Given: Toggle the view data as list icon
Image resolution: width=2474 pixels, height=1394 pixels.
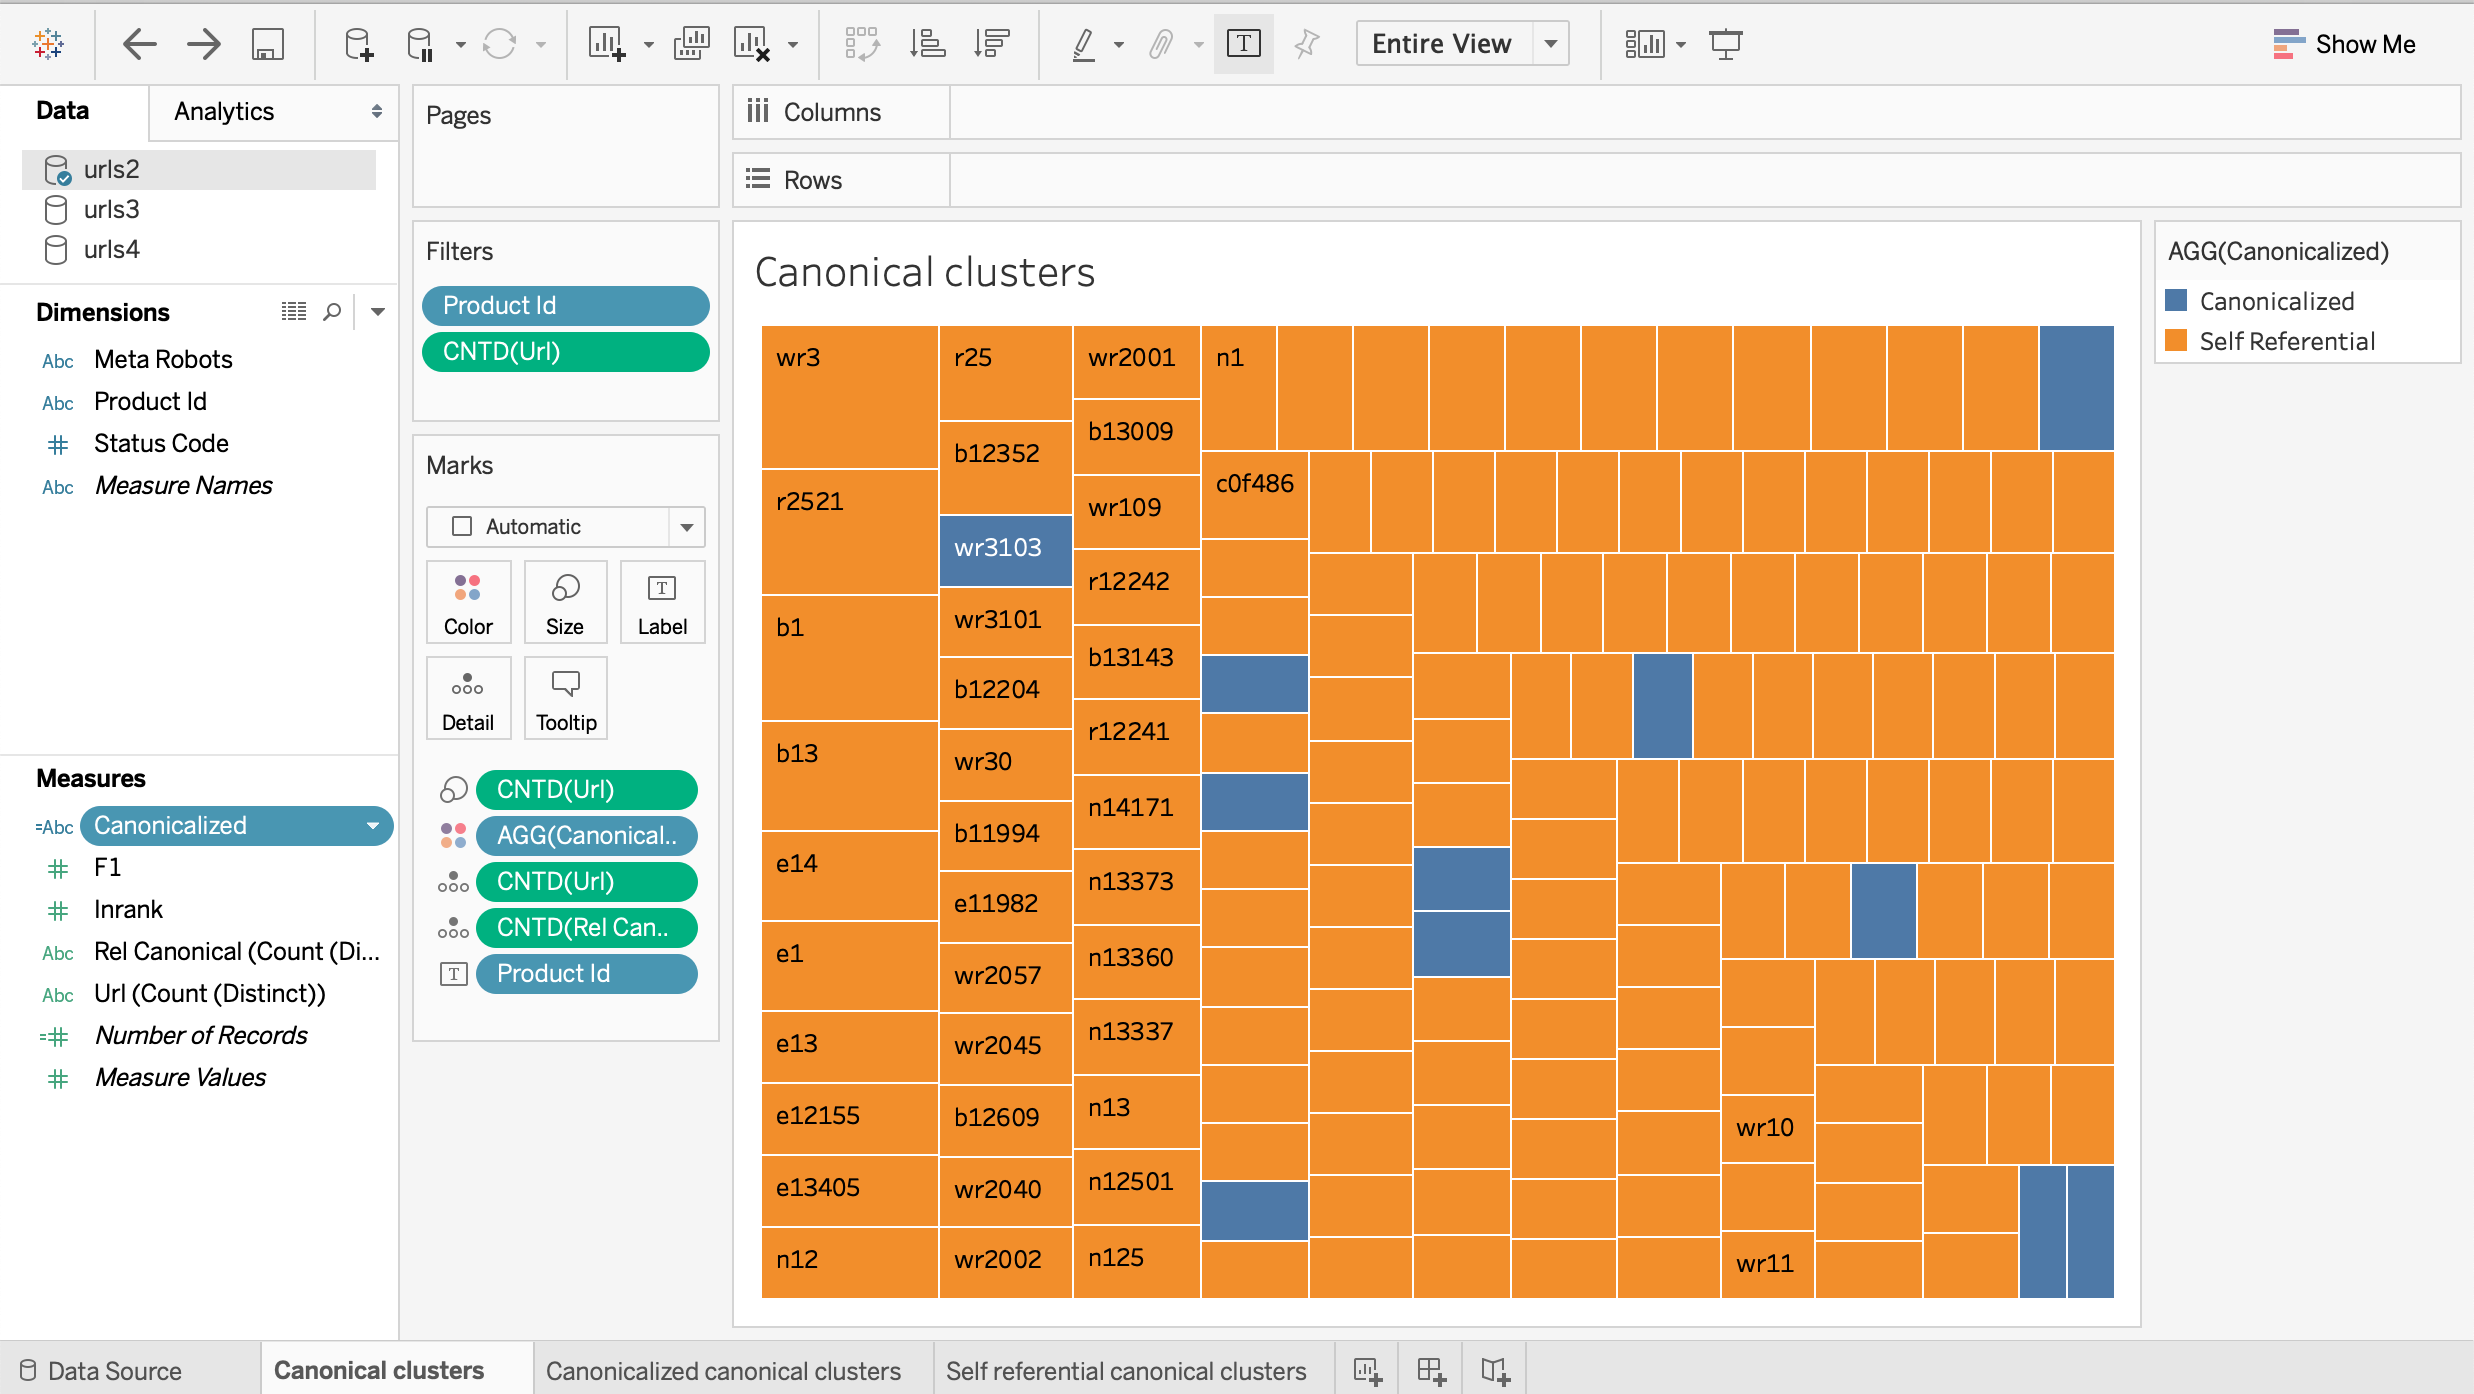Looking at the screenshot, I should (x=293, y=312).
